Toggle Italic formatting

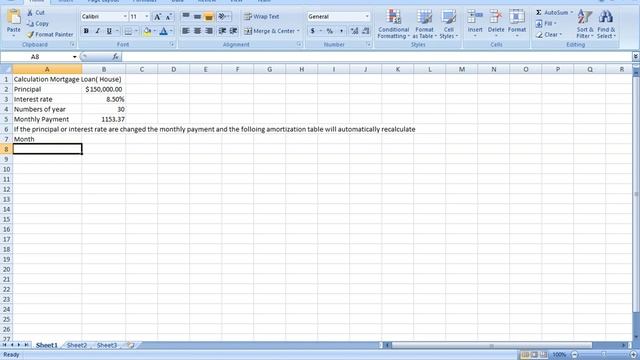(x=98, y=31)
